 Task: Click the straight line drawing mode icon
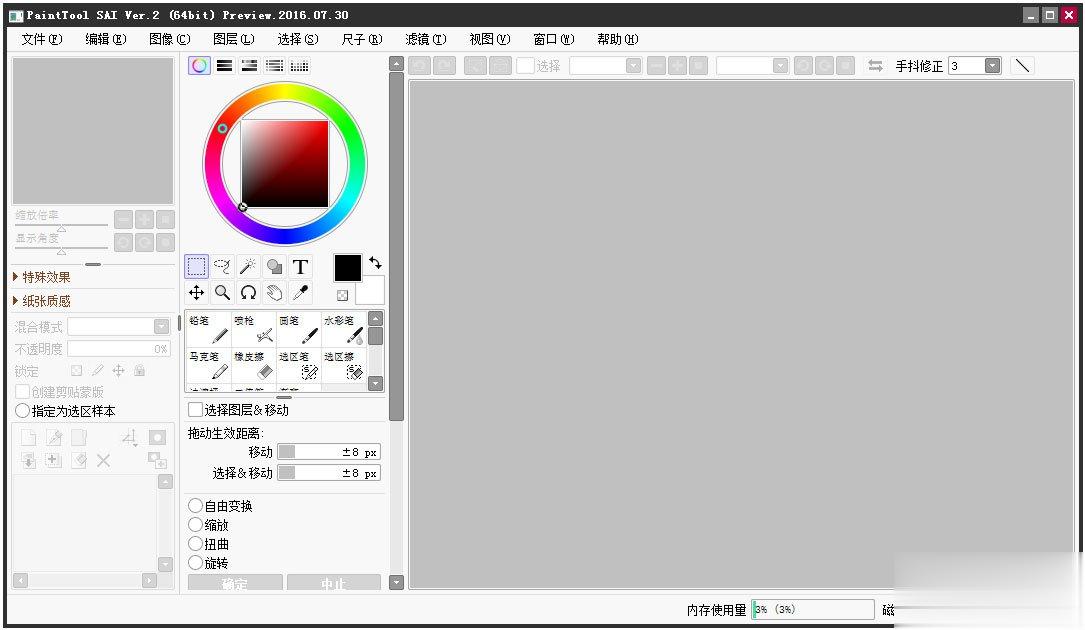coord(1022,66)
